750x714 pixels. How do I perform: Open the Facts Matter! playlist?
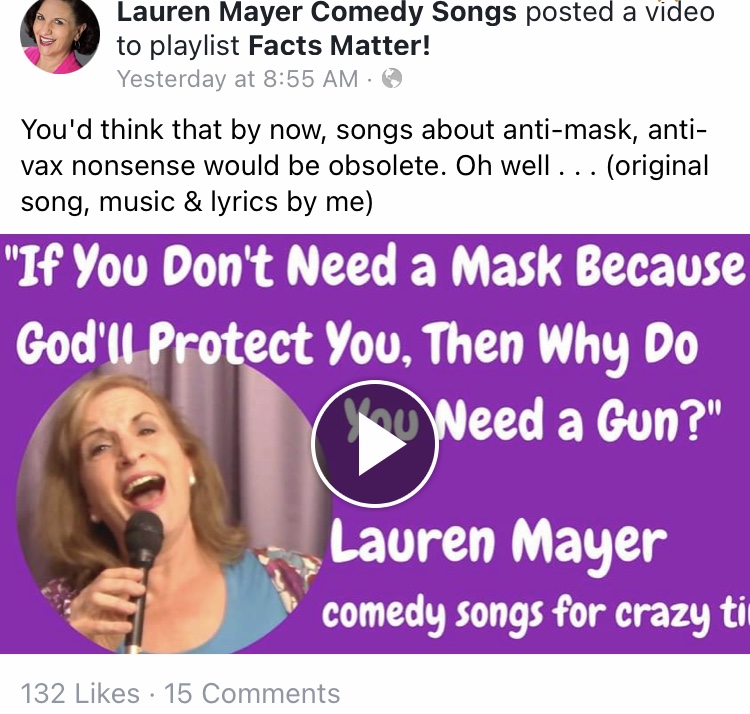(x=340, y=46)
